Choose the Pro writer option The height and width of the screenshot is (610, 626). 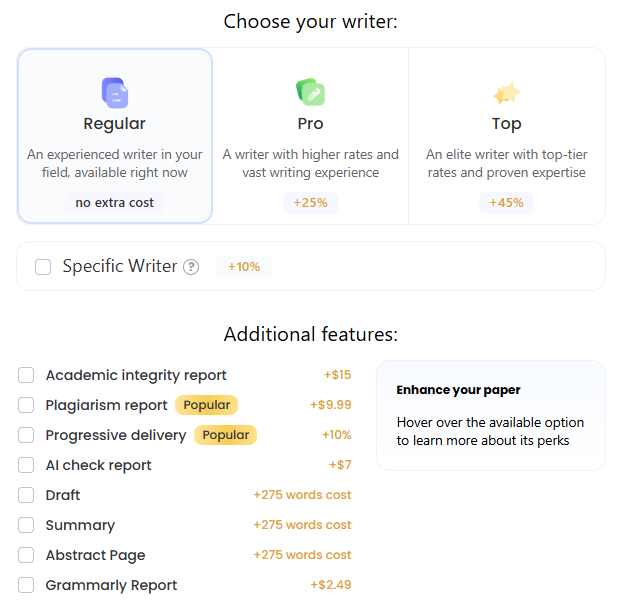310,136
